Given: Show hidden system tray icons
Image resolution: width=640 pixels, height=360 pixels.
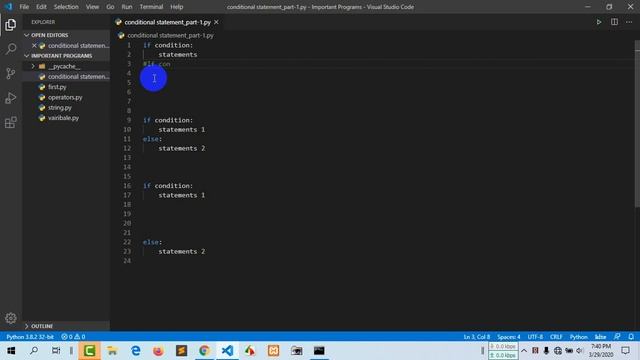Looking at the screenshot, I should click(x=524, y=351).
